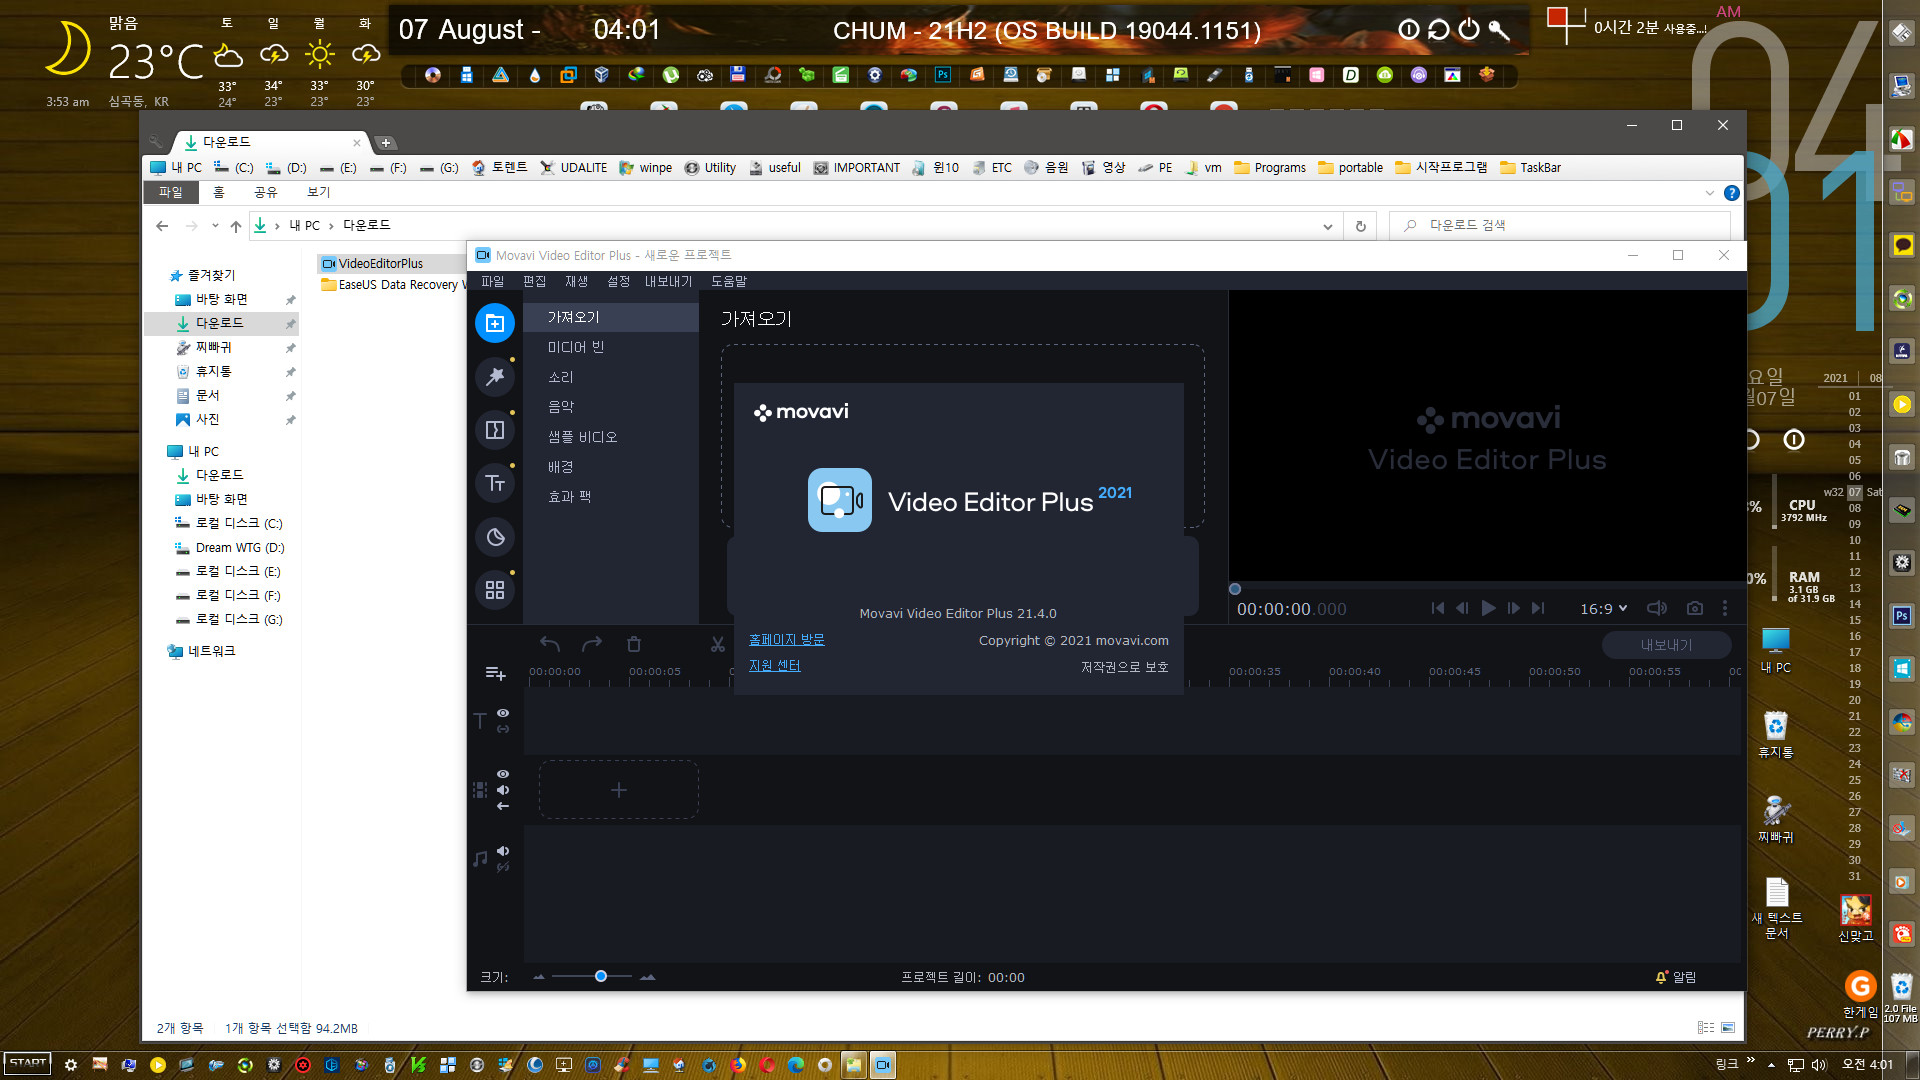Play the preview video
Viewport: 1920px width, 1080px height.
pos(1488,608)
